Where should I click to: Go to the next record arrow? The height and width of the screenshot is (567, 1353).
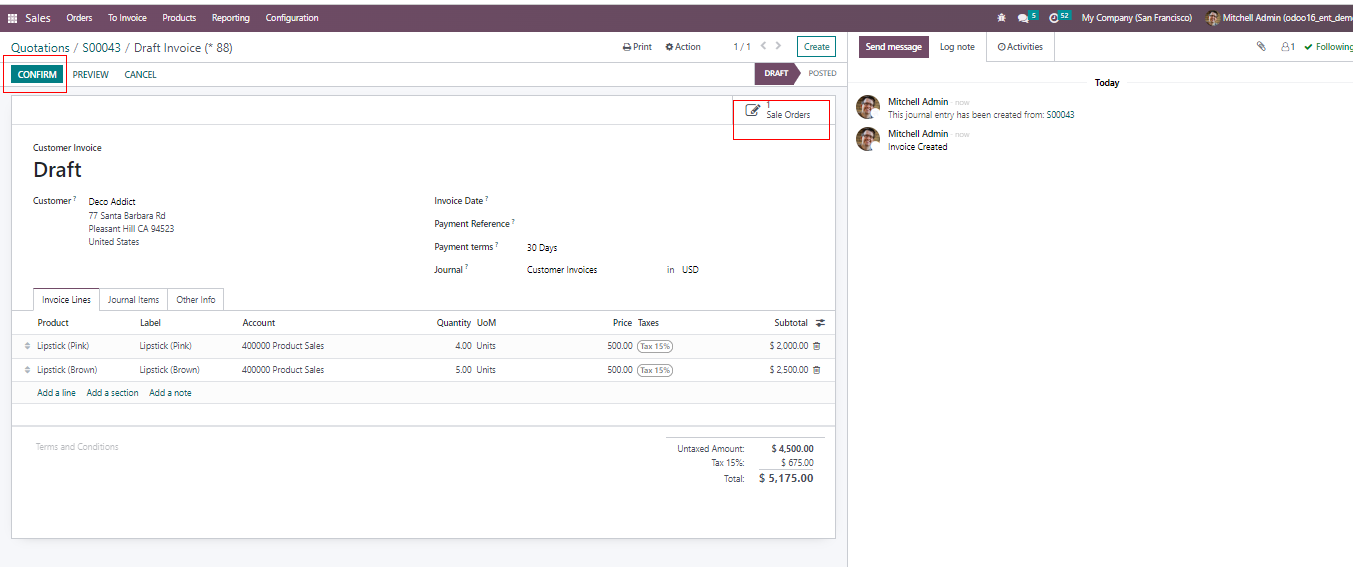(x=779, y=46)
